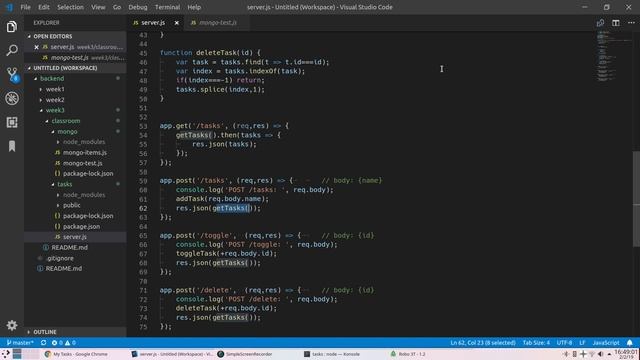640x360 pixels.
Task: Open the Search view in the activity bar
Action: [x=12, y=51]
